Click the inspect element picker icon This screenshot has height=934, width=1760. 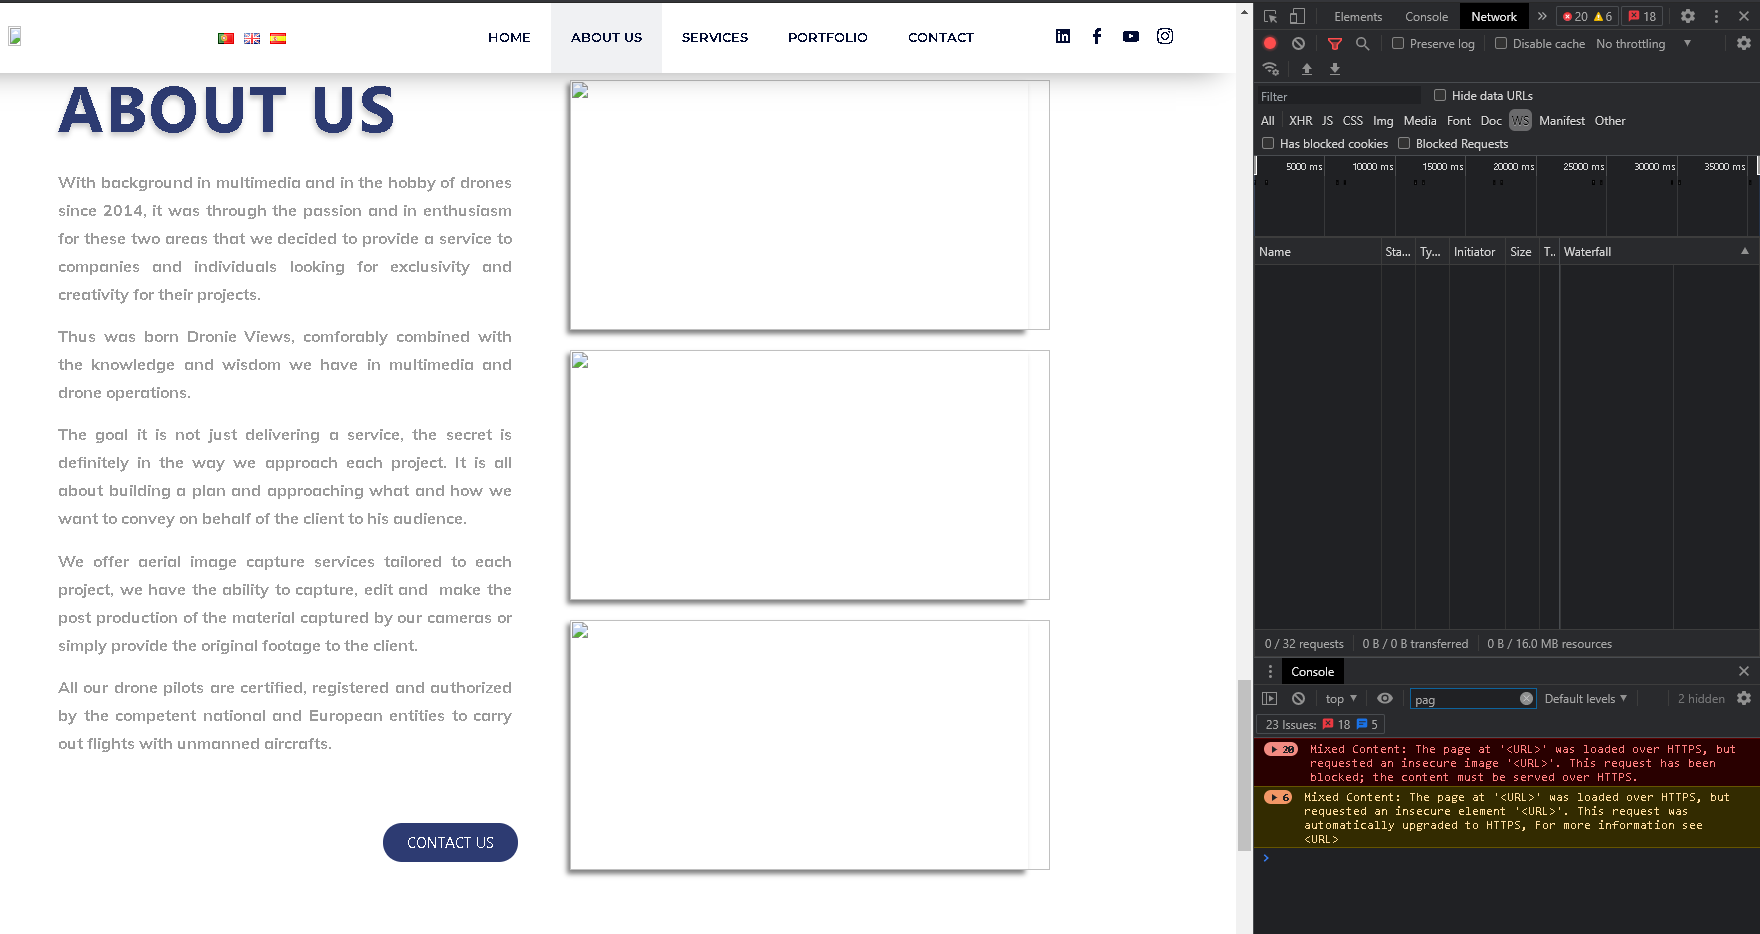tap(1270, 16)
